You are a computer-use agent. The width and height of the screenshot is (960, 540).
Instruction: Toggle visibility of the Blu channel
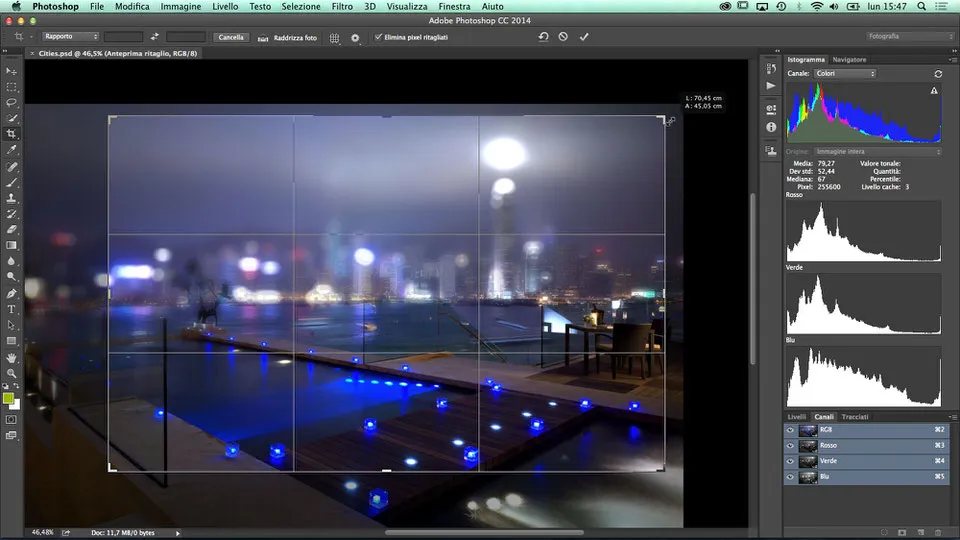(x=790, y=477)
